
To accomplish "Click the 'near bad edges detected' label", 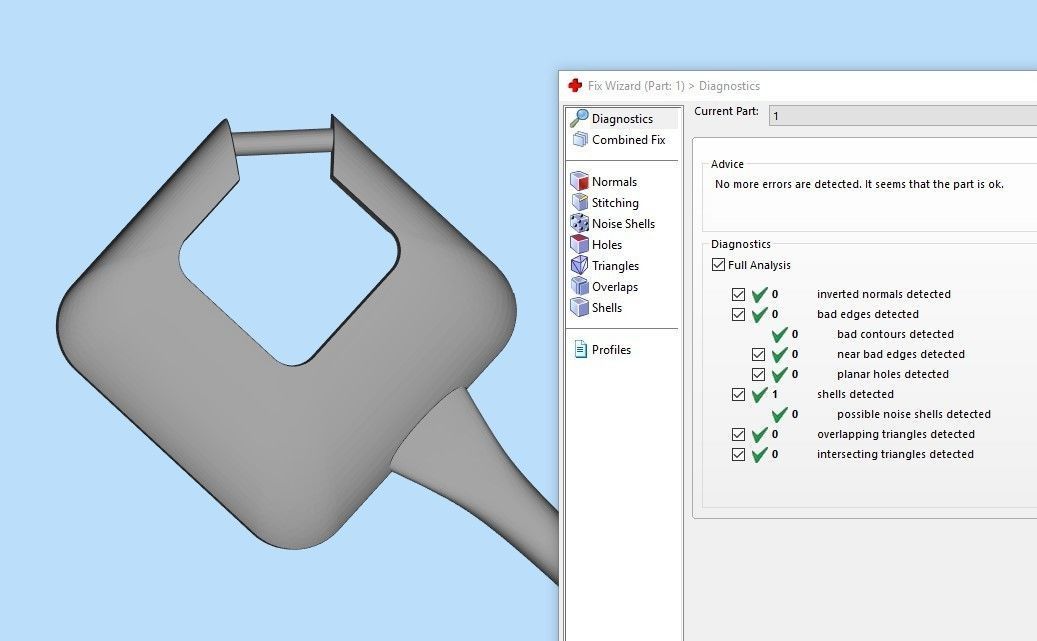I will pos(901,354).
